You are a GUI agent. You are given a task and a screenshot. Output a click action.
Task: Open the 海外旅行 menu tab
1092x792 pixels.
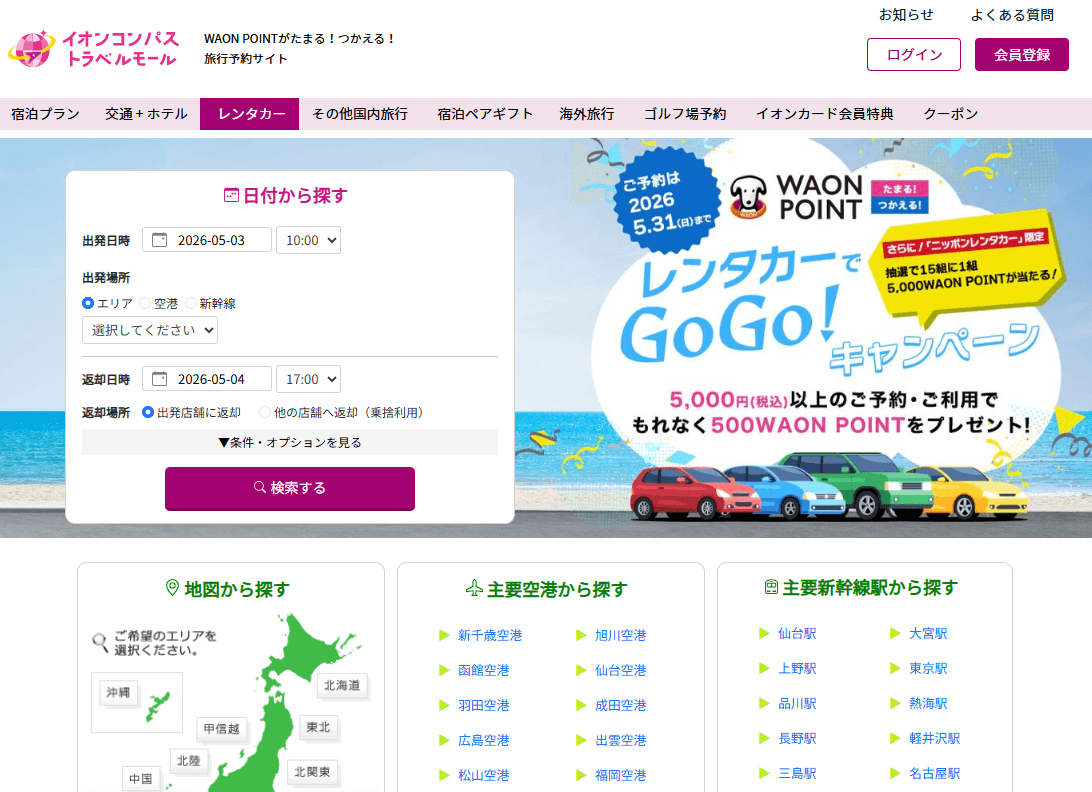(x=587, y=114)
